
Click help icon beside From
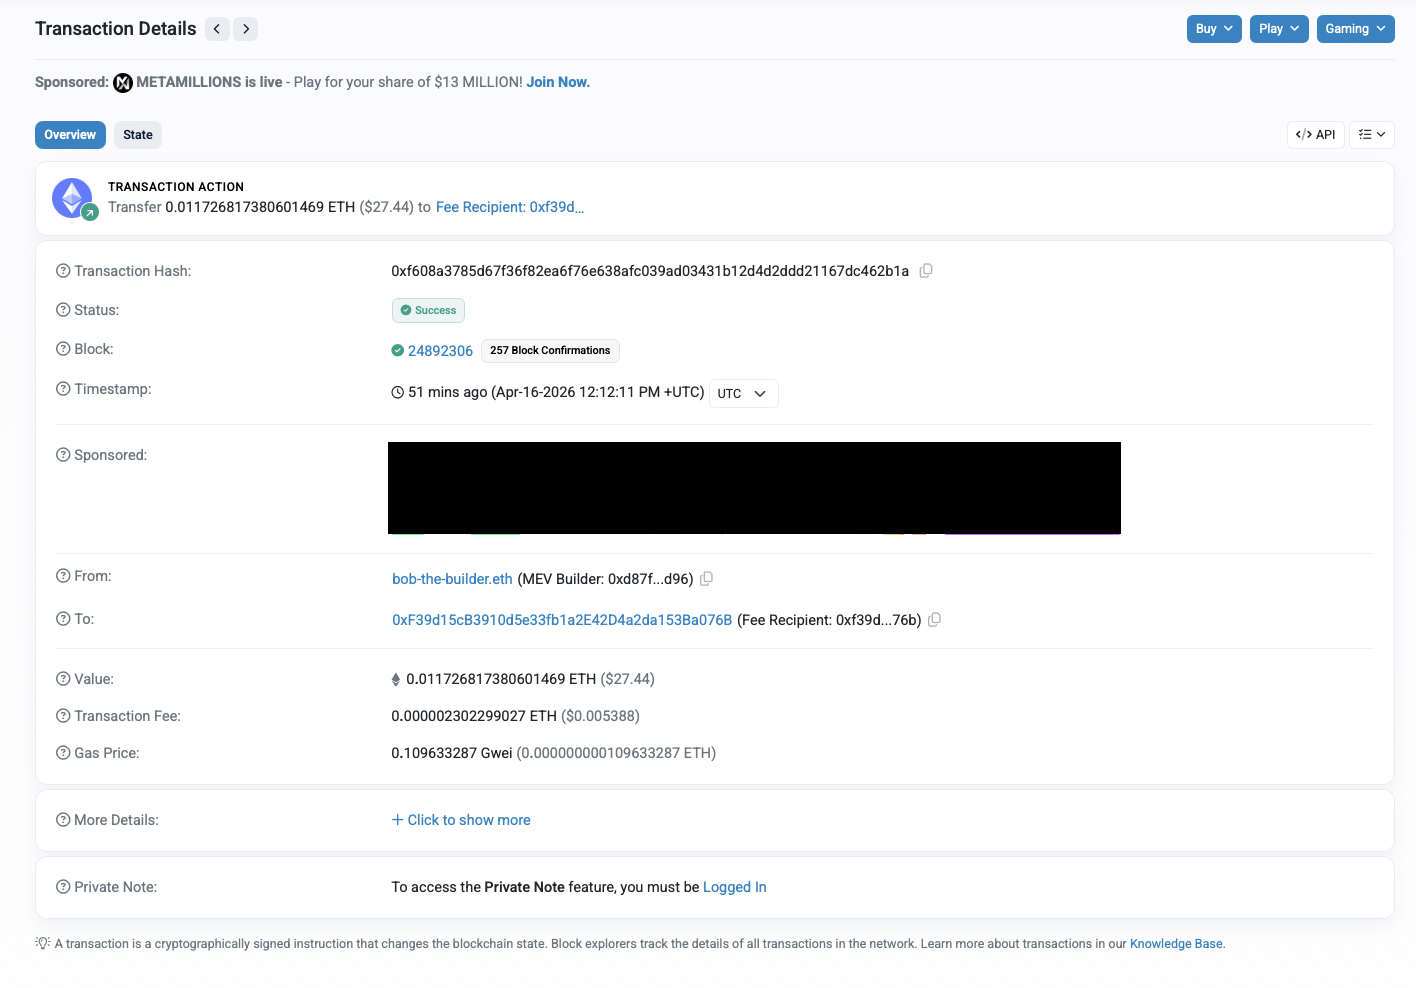[63, 576]
